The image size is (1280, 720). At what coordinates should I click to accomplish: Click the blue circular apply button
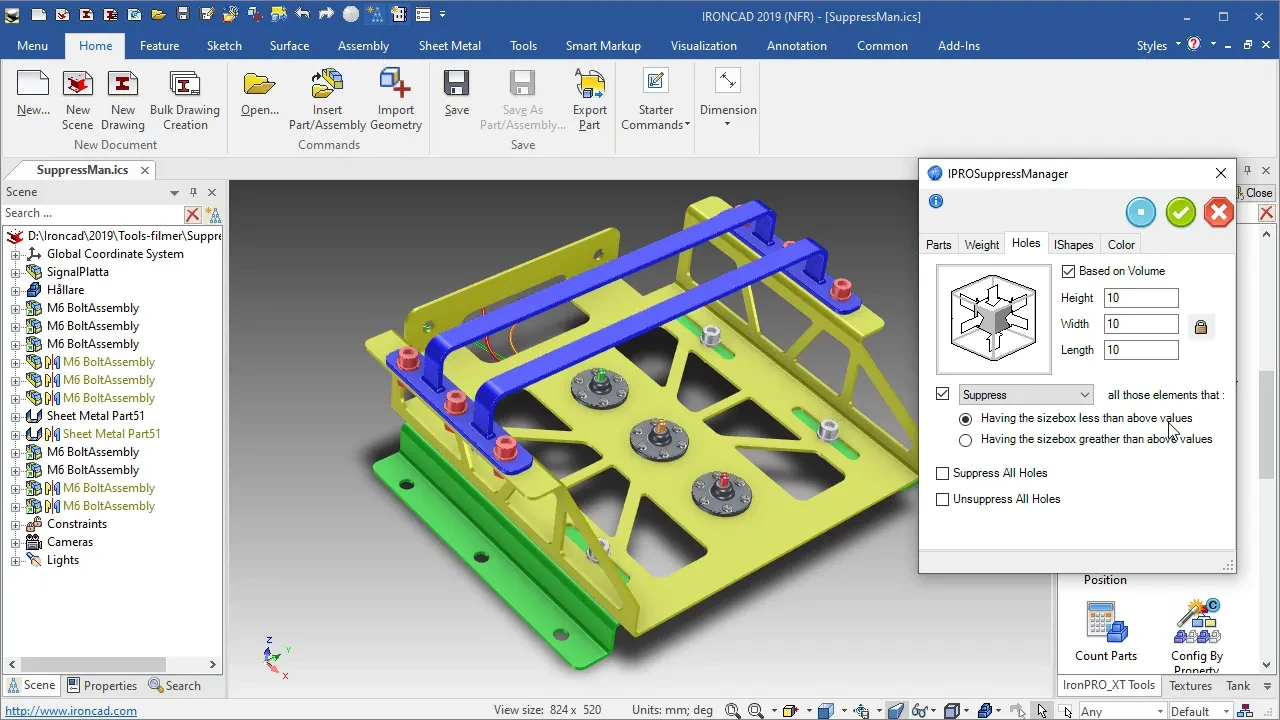pyautogui.click(x=1141, y=212)
